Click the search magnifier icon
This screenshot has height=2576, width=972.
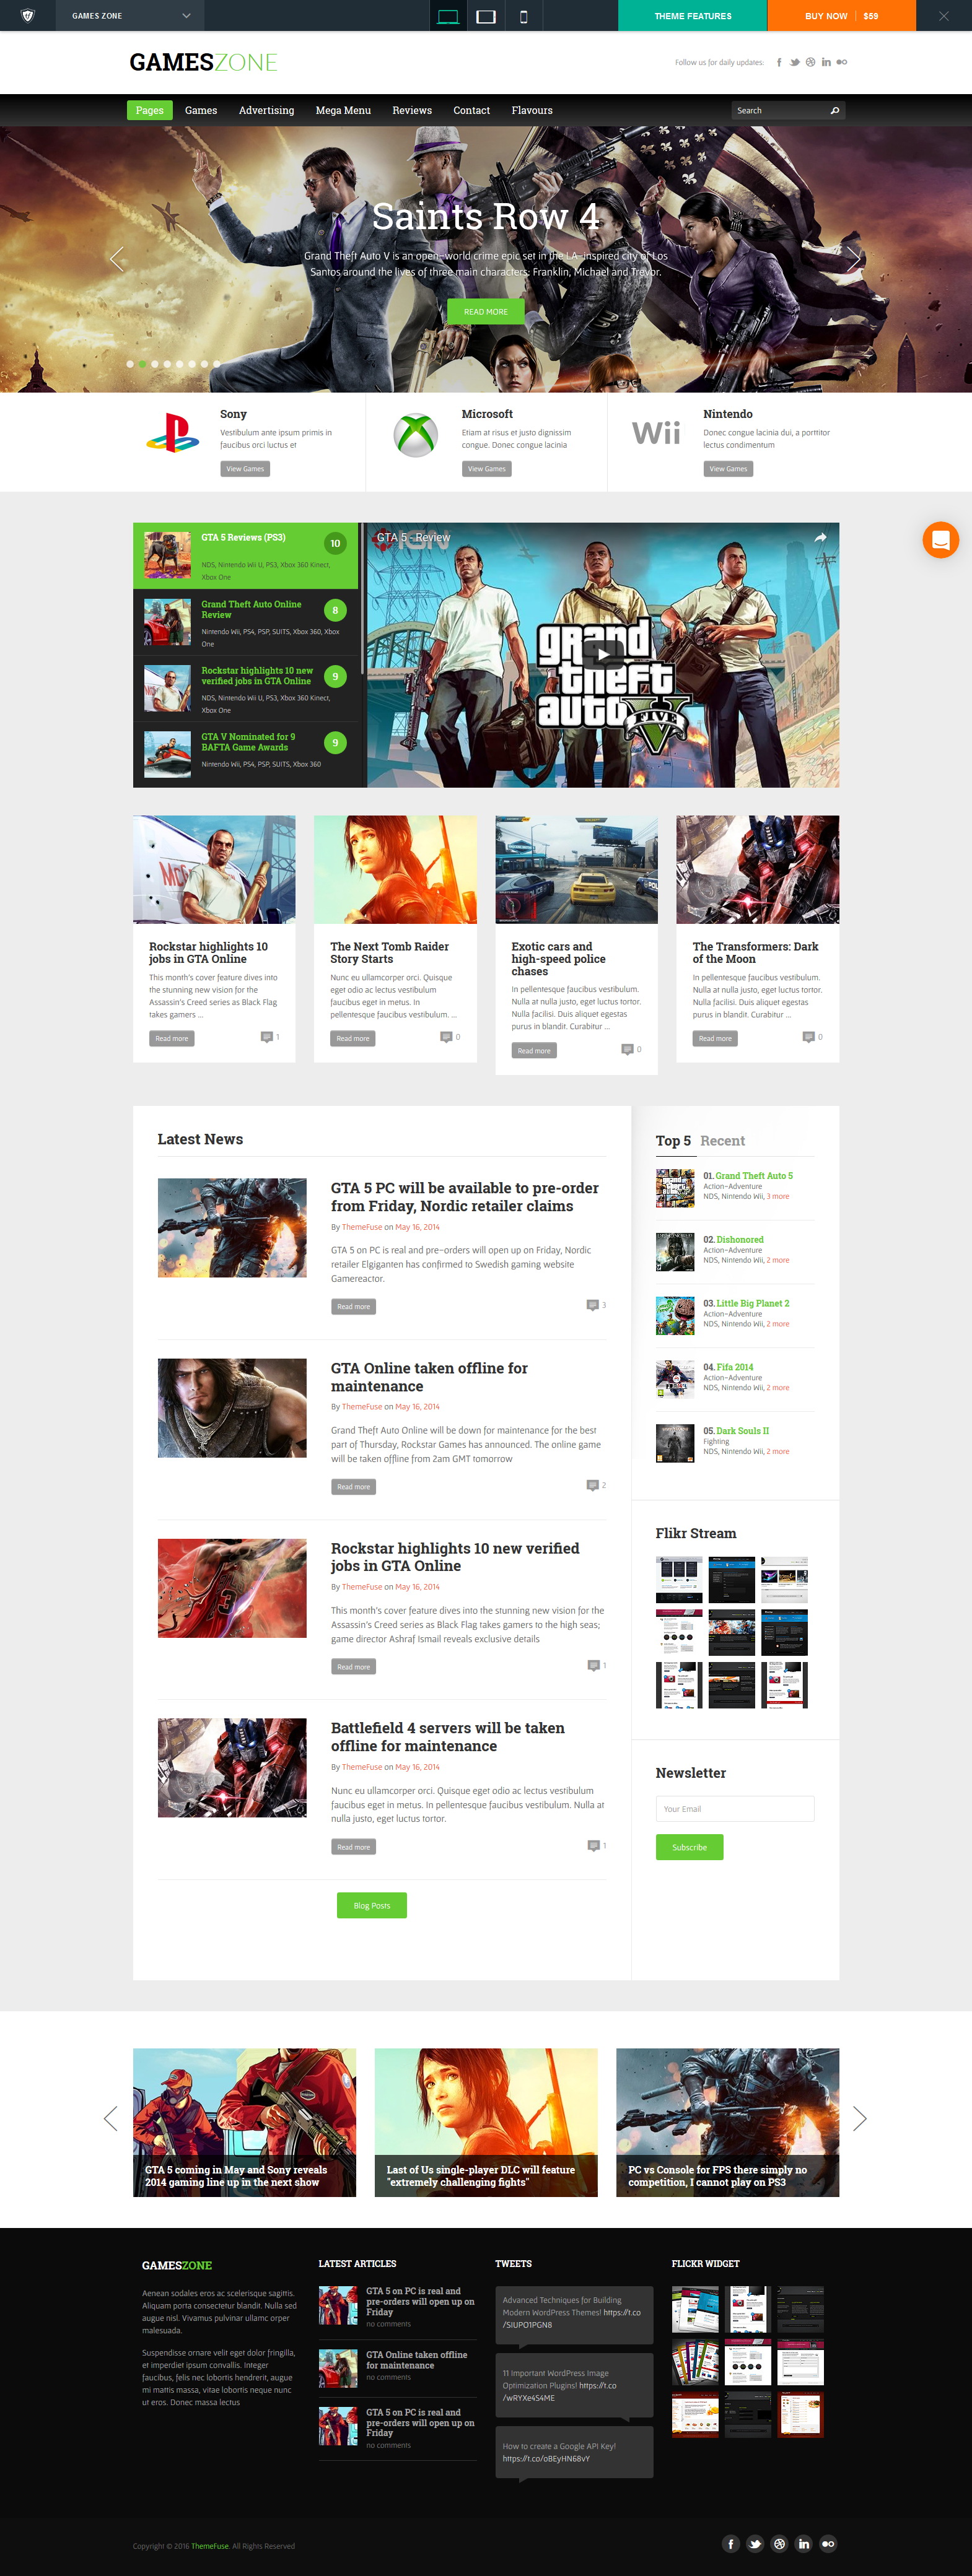point(835,111)
